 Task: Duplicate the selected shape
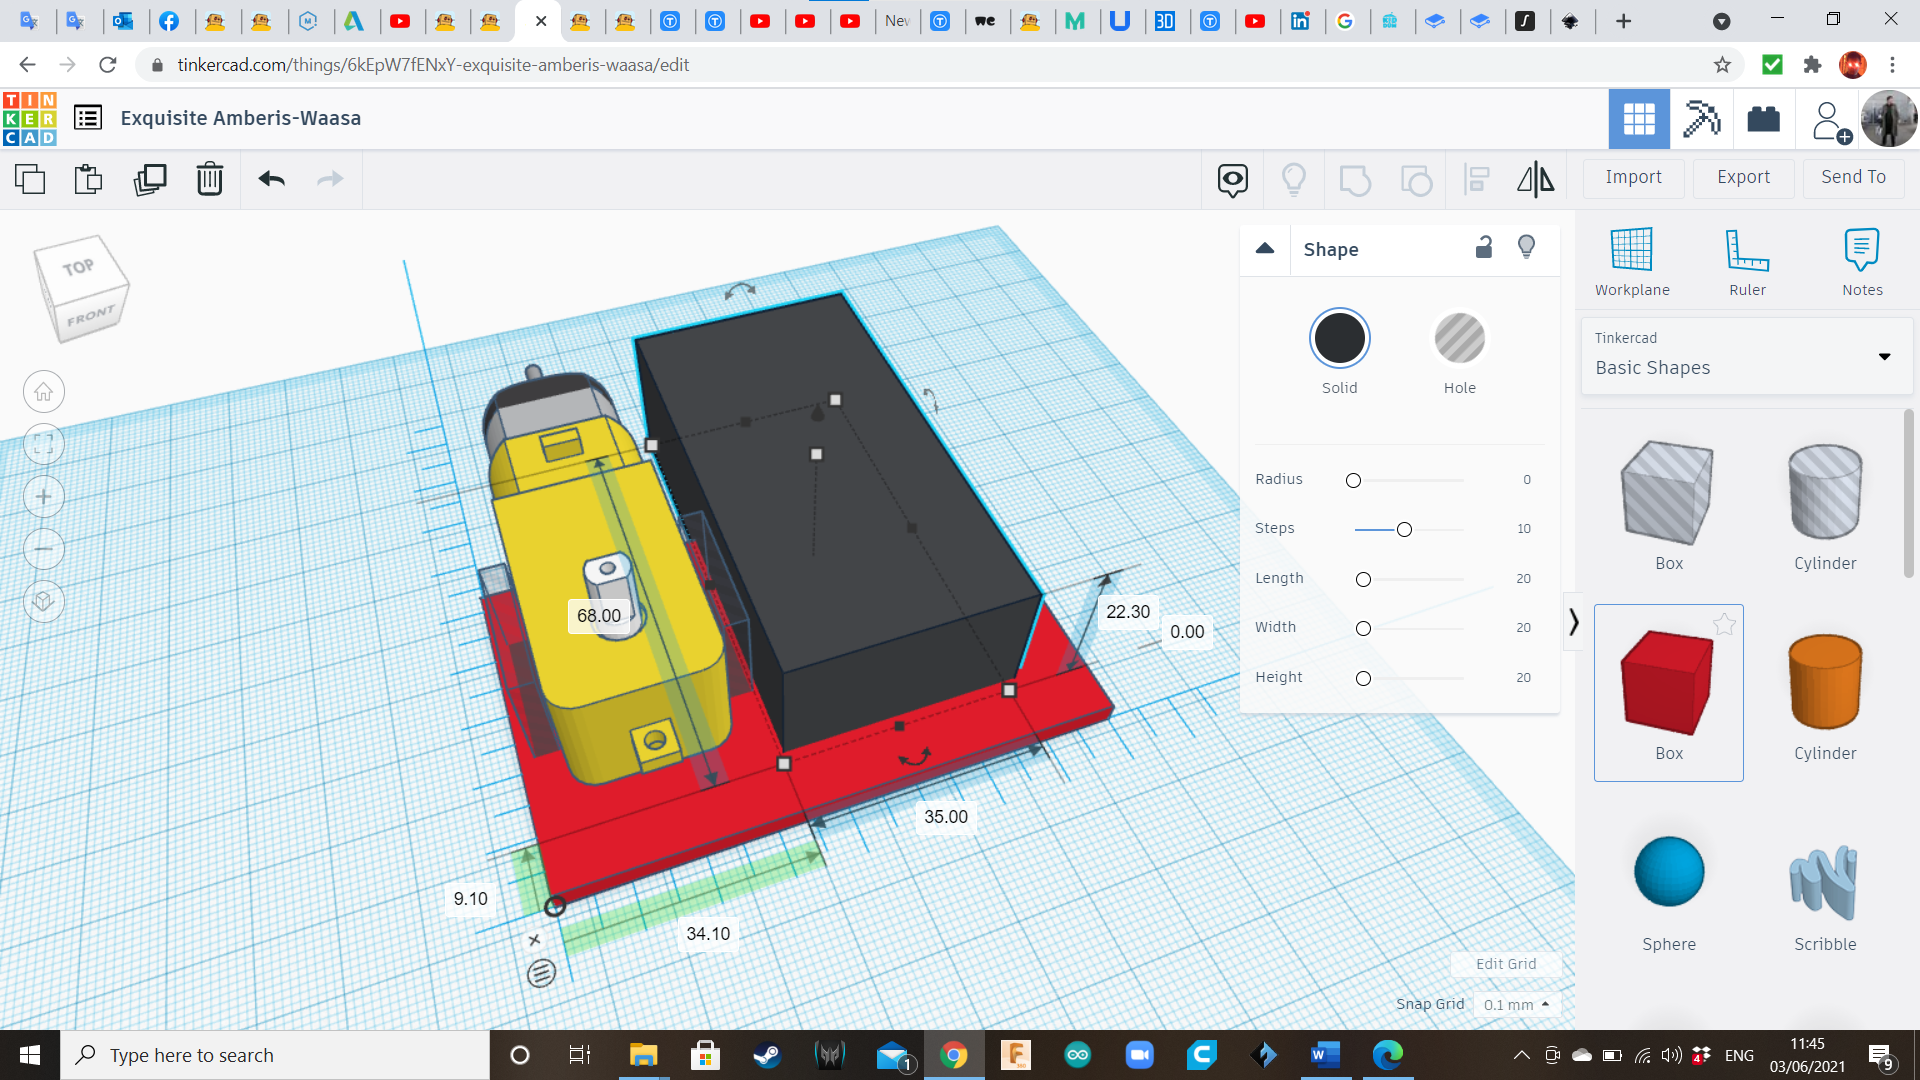point(149,179)
